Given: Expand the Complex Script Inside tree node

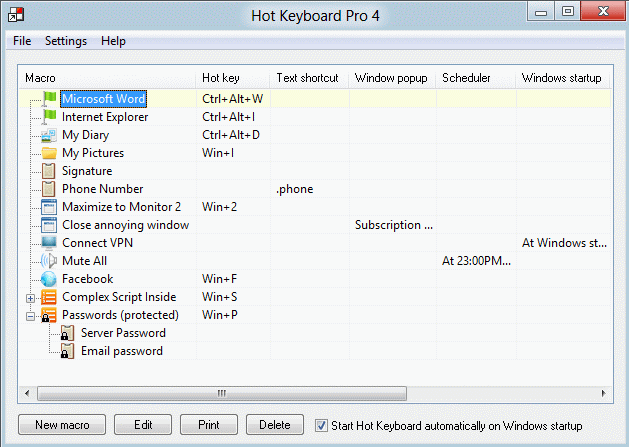Looking at the screenshot, I should [x=30, y=297].
